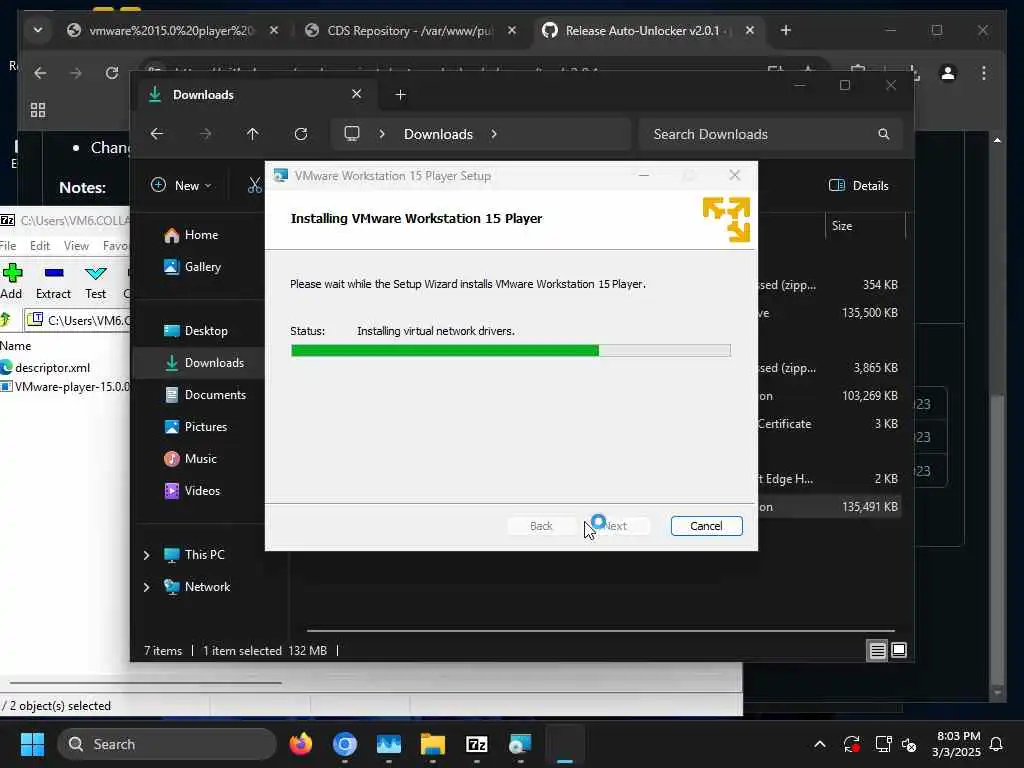
Task: Open the browser profile icon
Action: coord(948,72)
